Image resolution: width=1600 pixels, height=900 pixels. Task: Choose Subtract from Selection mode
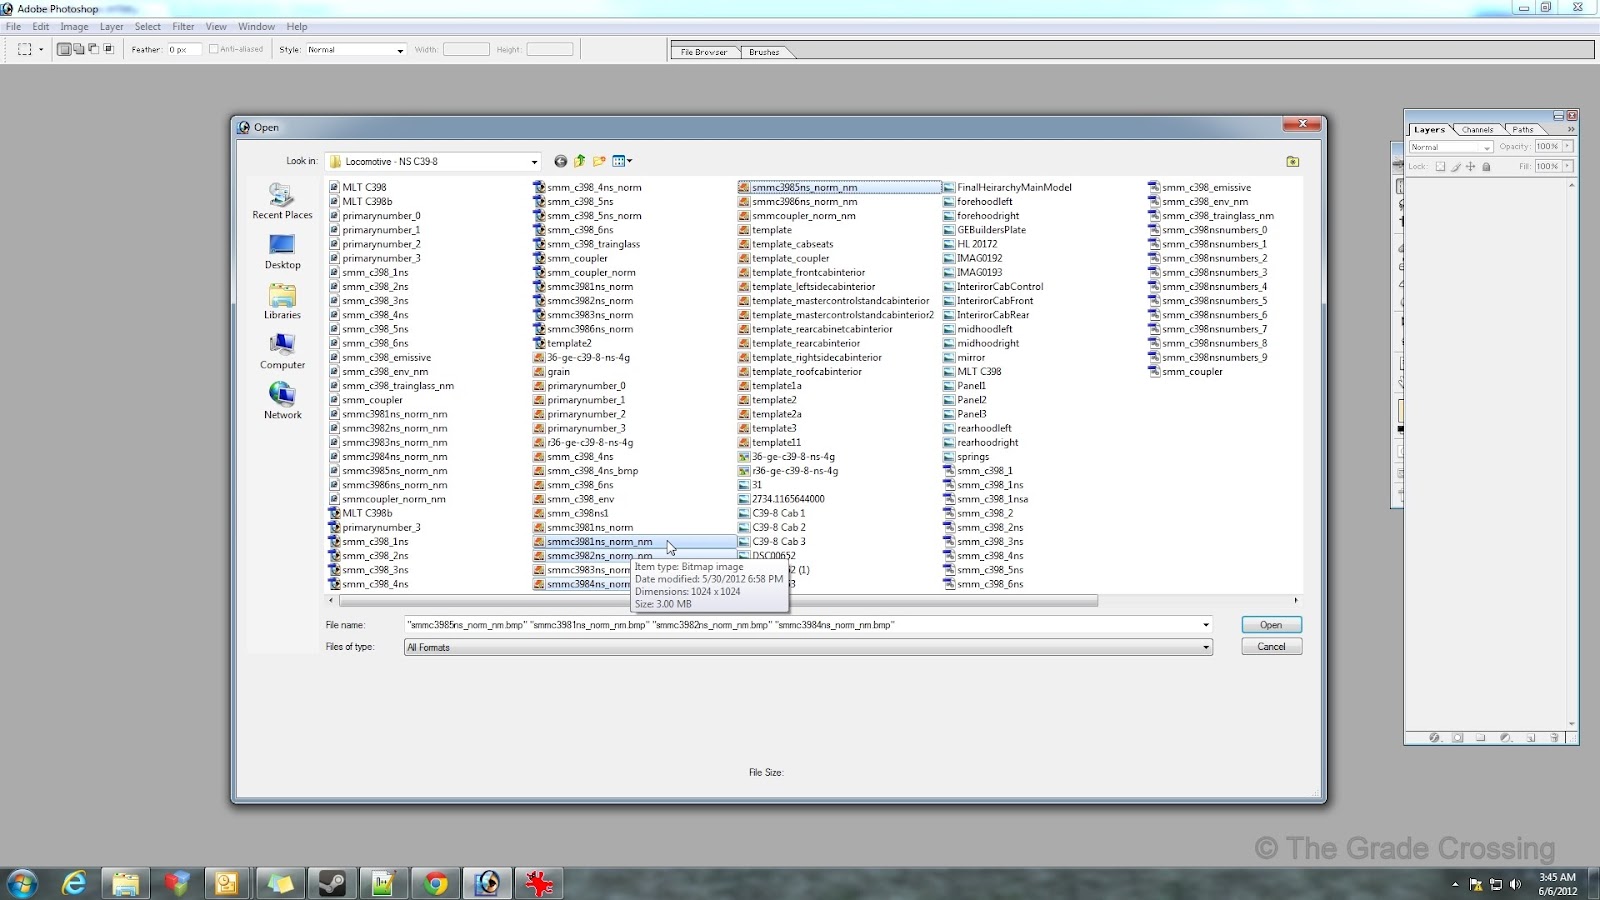click(94, 49)
